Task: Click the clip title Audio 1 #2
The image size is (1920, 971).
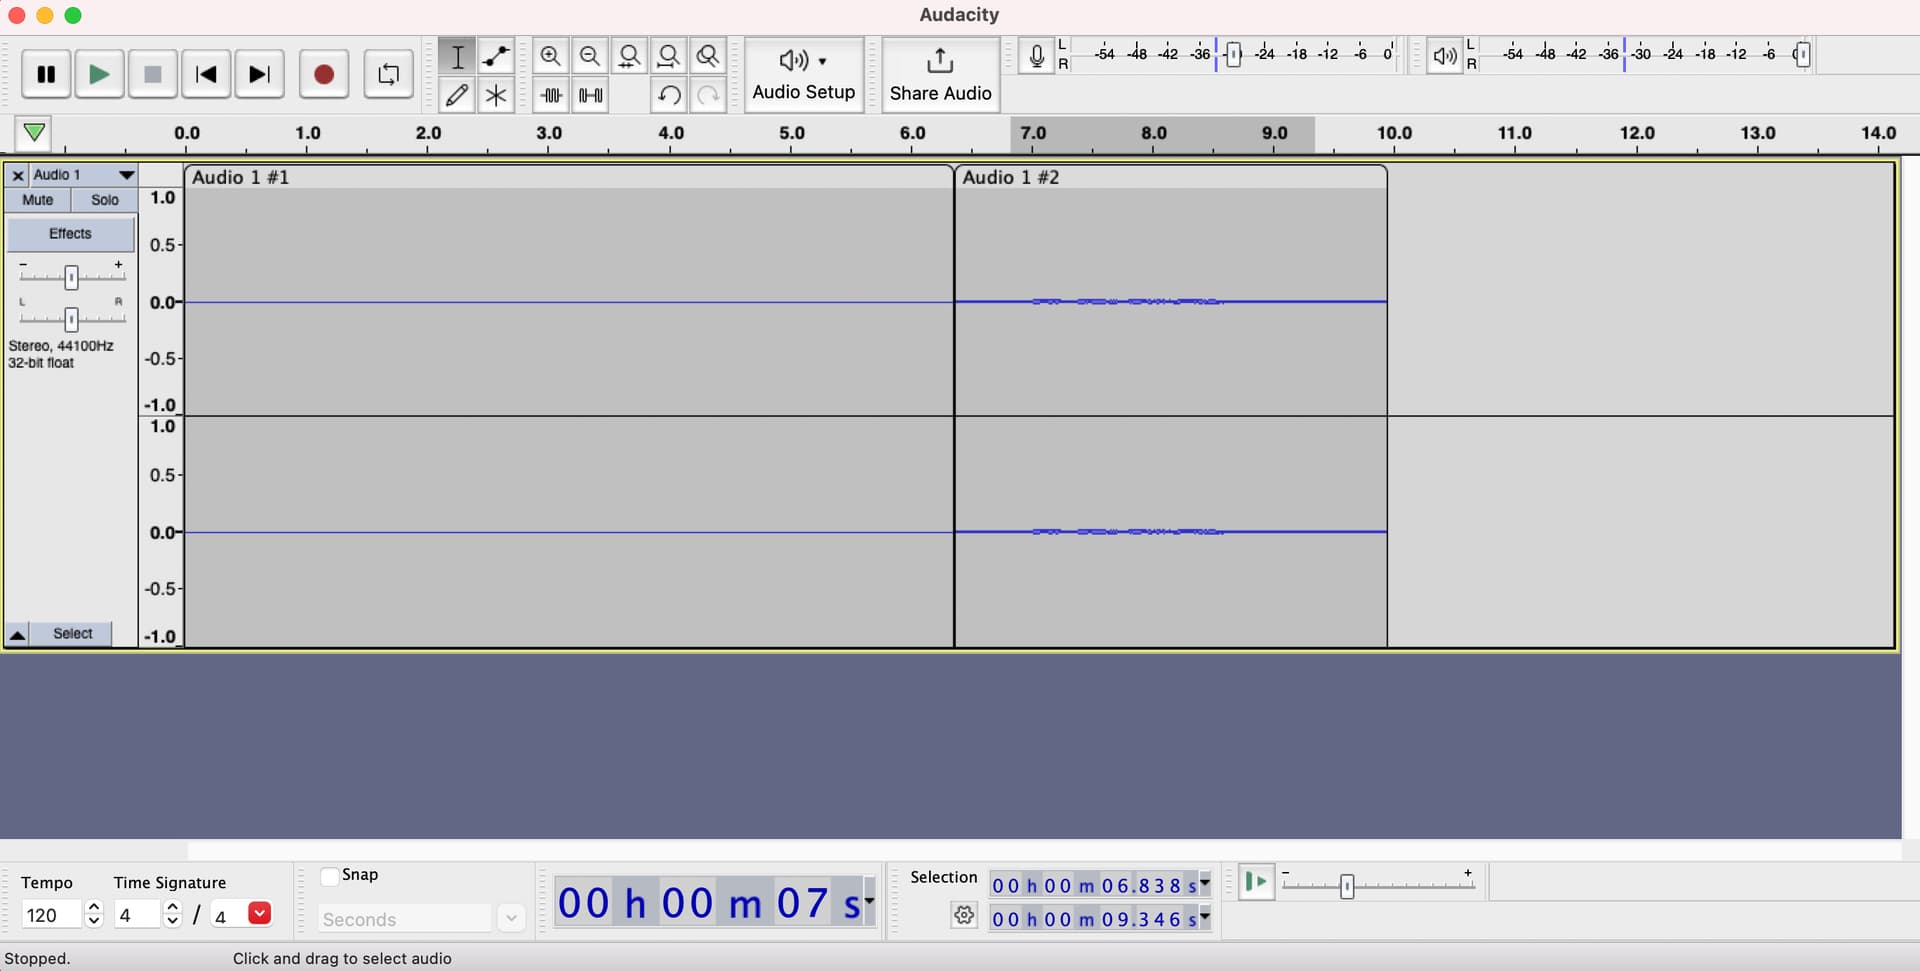Action: (x=1010, y=177)
